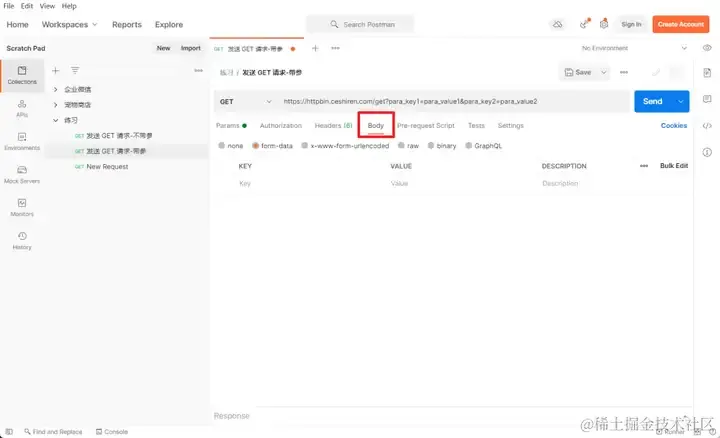Click the Save button
The height and width of the screenshot is (438, 720).
point(579,72)
